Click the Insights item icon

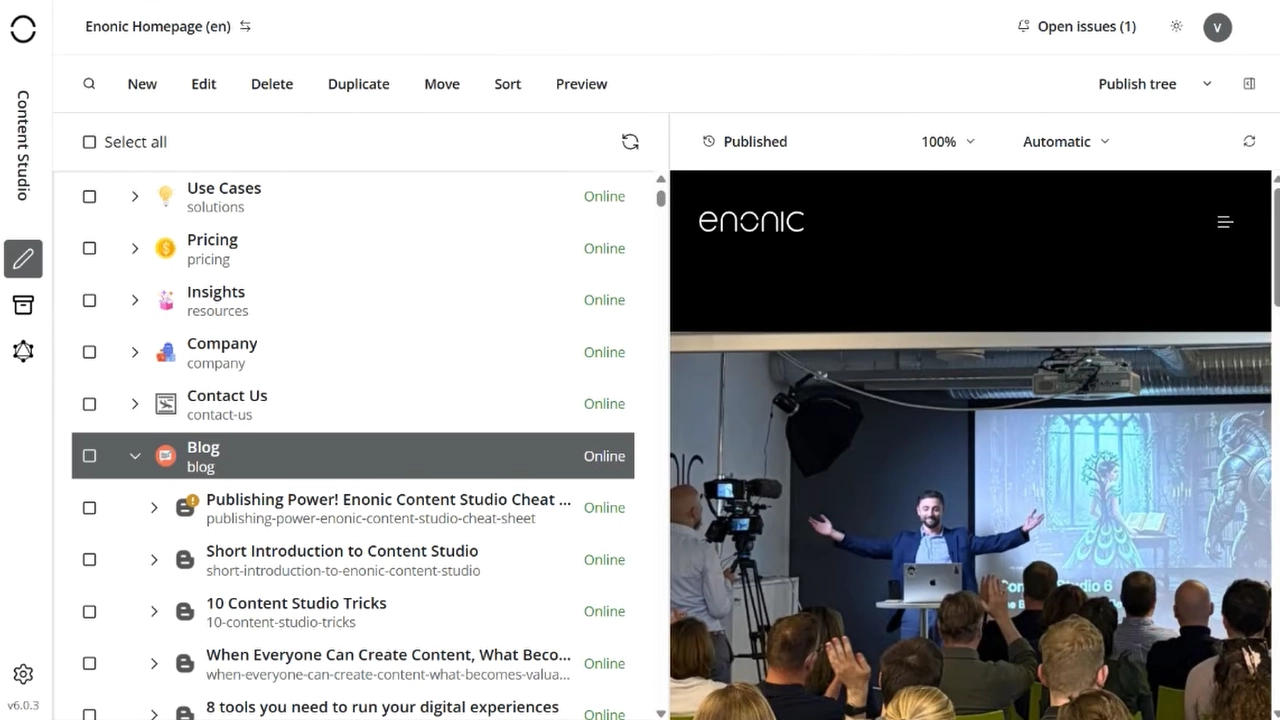(166, 300)
